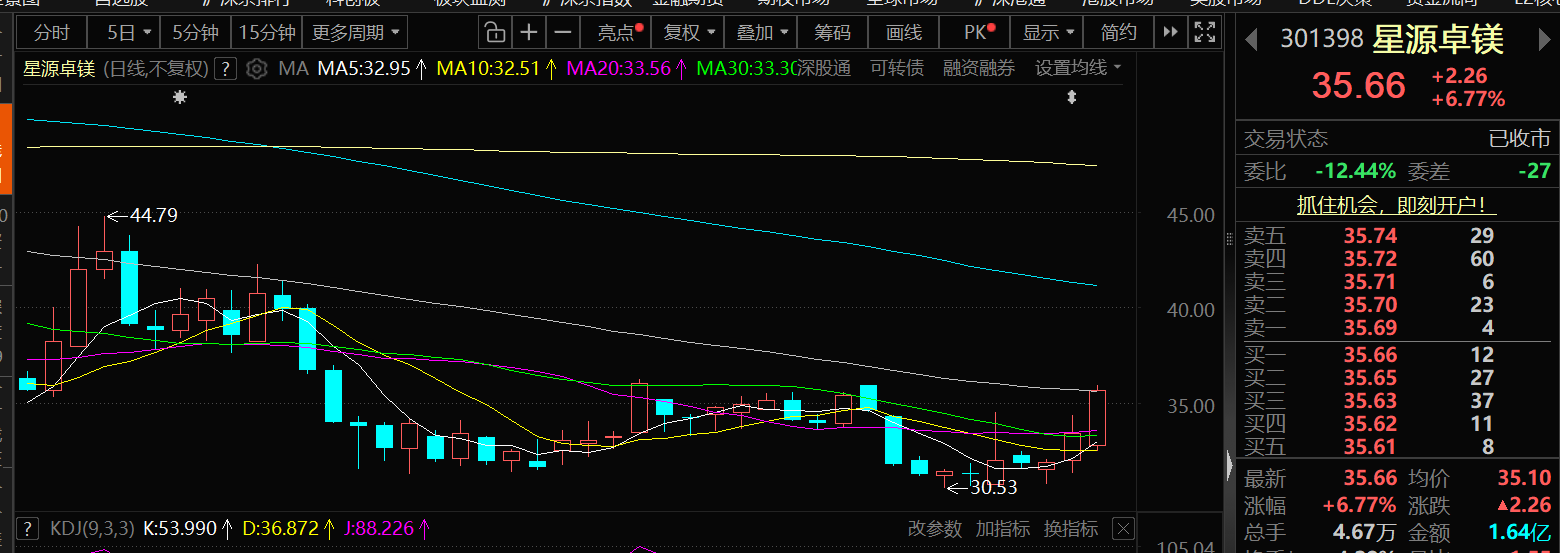Click 抓住机会,即刻开户 link

click(x=1397, y=205)
